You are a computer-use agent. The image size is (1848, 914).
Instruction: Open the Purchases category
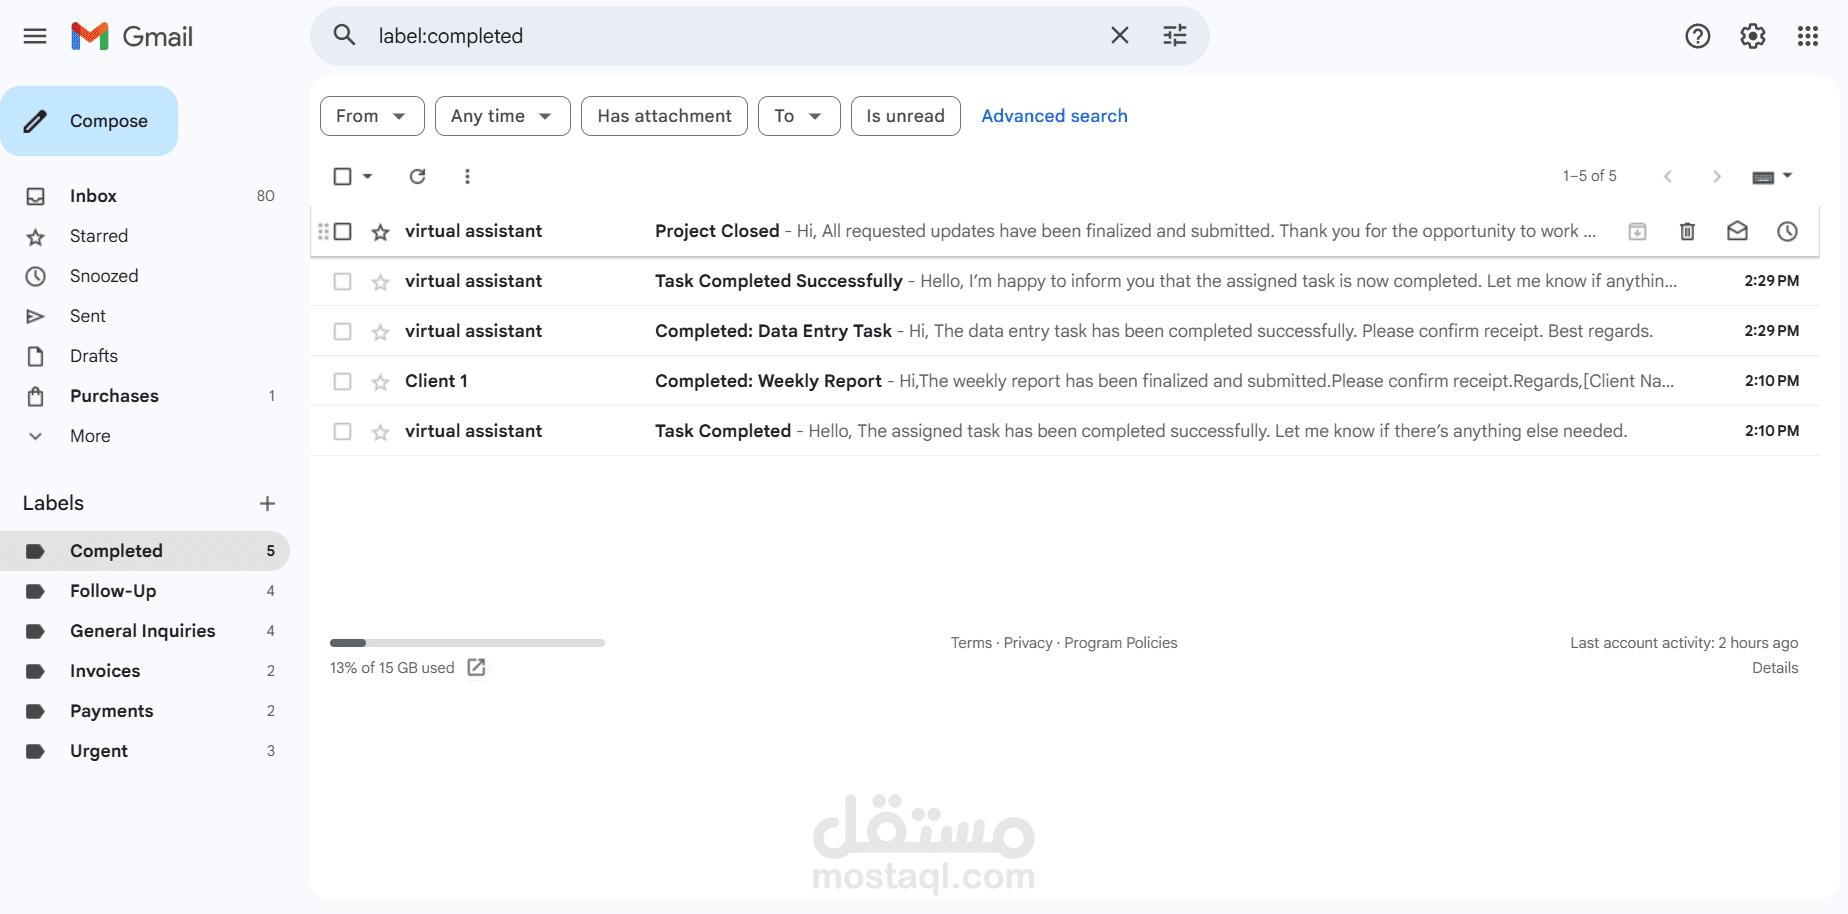145,396
